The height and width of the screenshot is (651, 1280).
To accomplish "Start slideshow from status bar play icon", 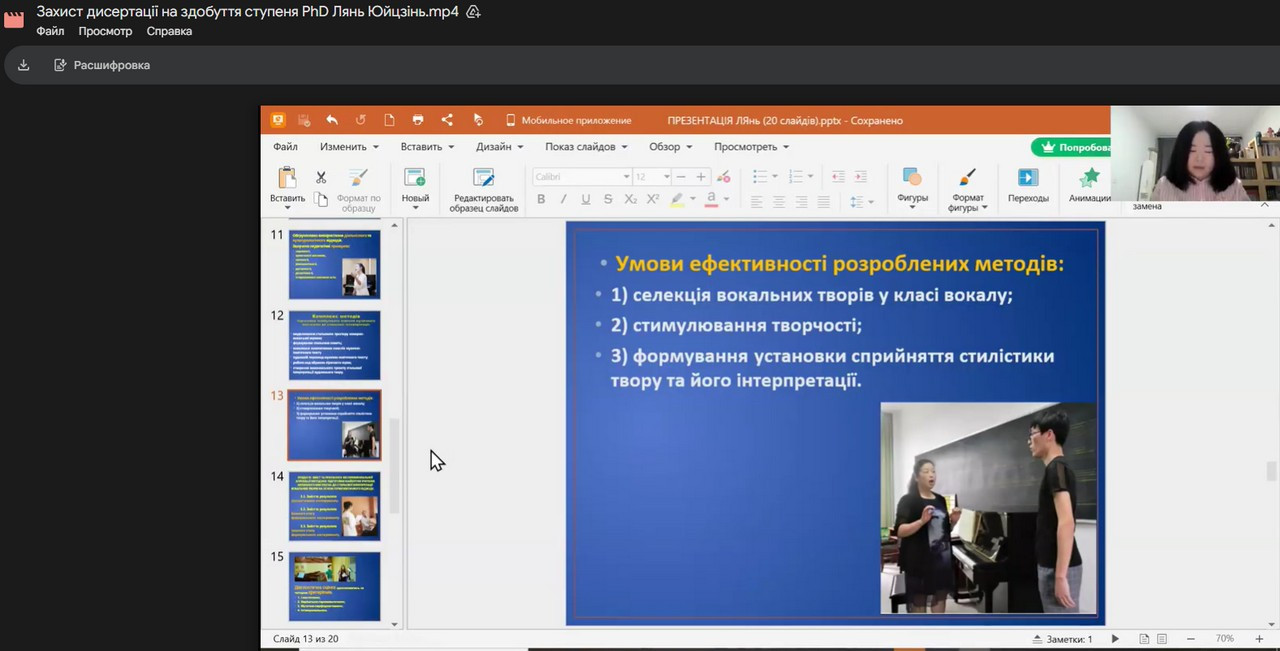I will tap(1115, 639).
